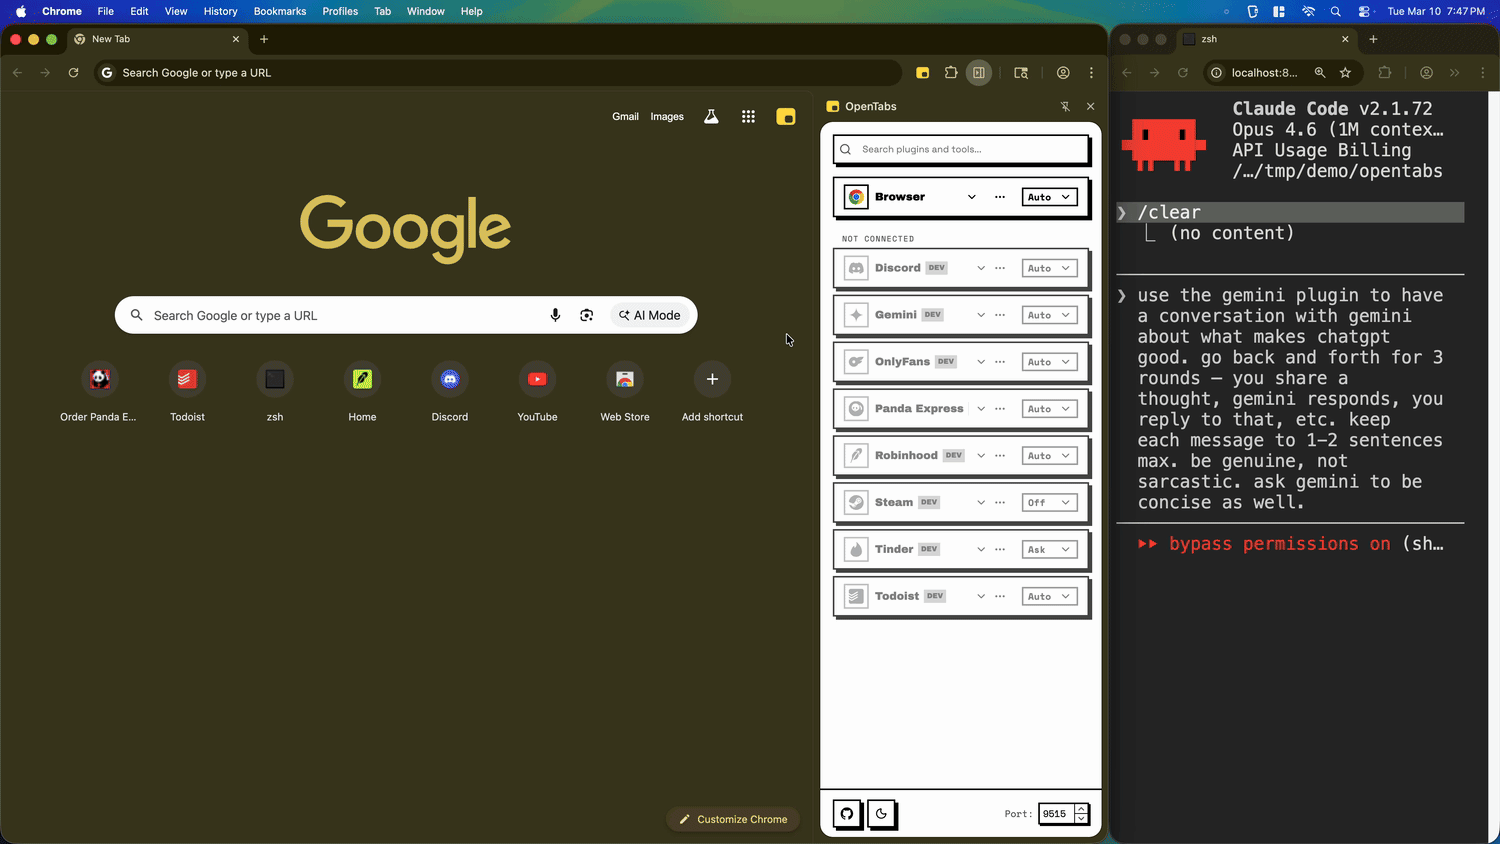The height and width of the screenshot is (844, 1500).
Task: Expand the Discord plugin row
Action: click(x=981, y=268)
